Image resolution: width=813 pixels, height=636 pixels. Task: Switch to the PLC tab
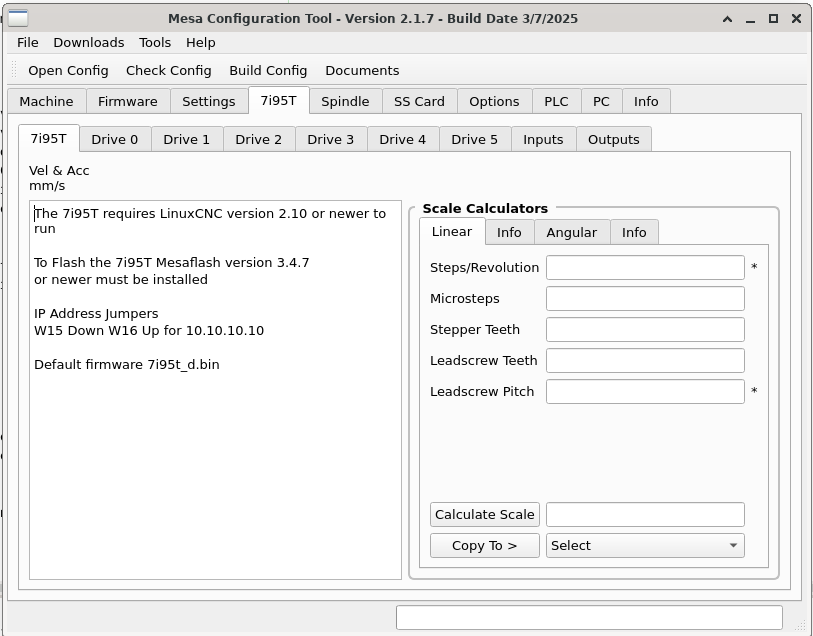click(556, 101)
